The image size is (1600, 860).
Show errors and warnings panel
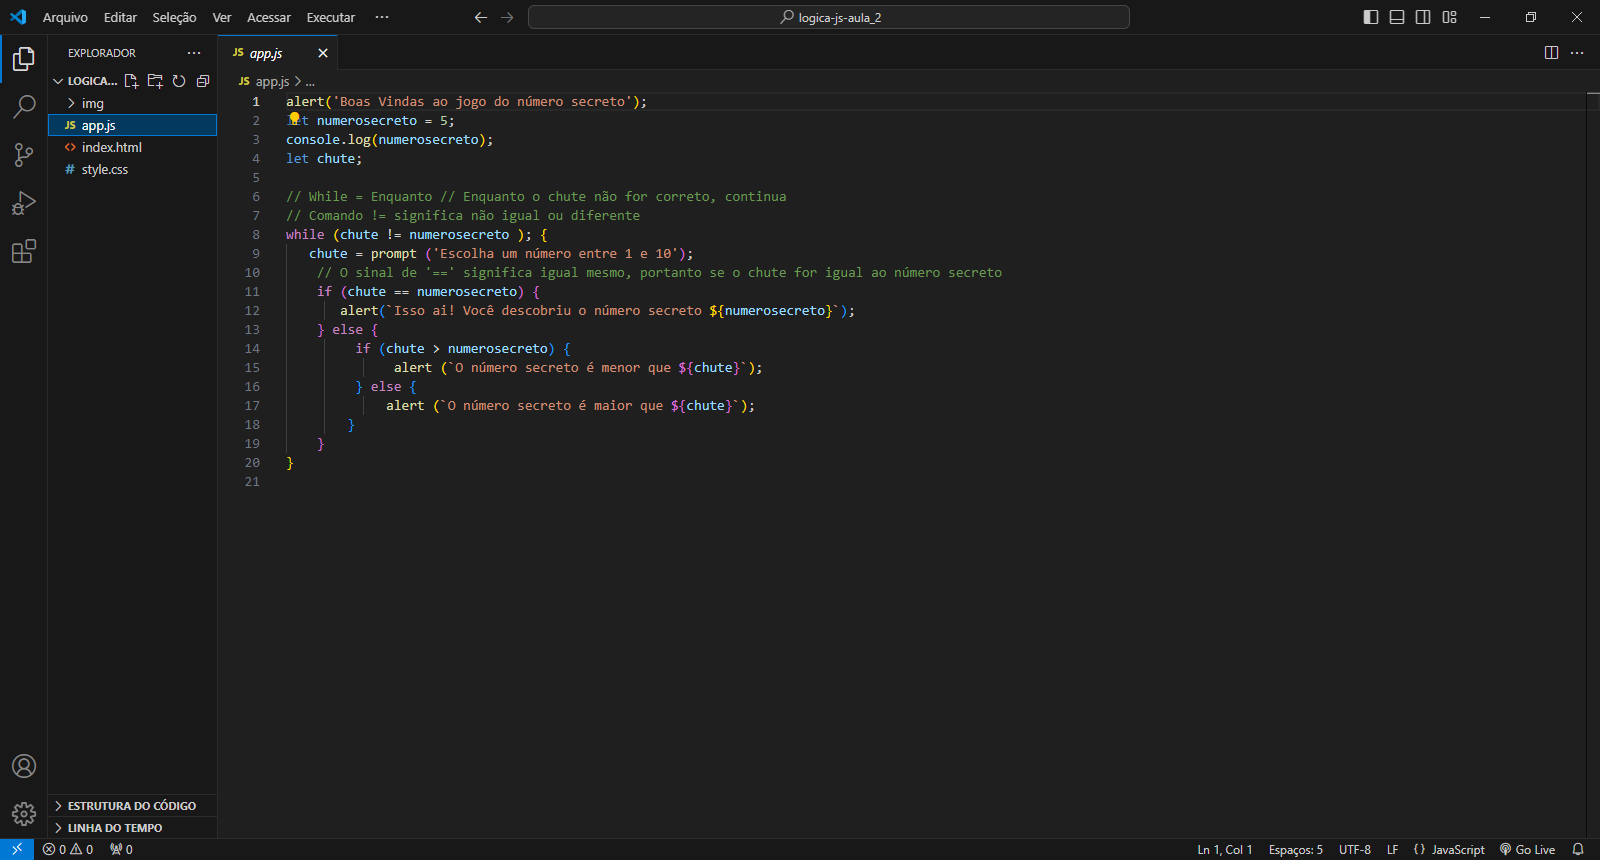point(68,849)
